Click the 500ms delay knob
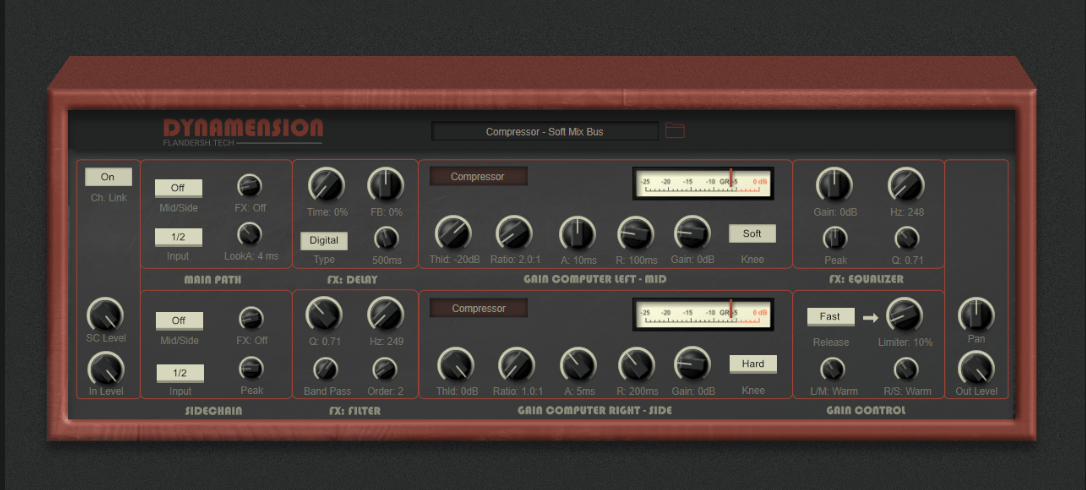This screenshot has width=1086, height=490. click(x=386, y=238)
